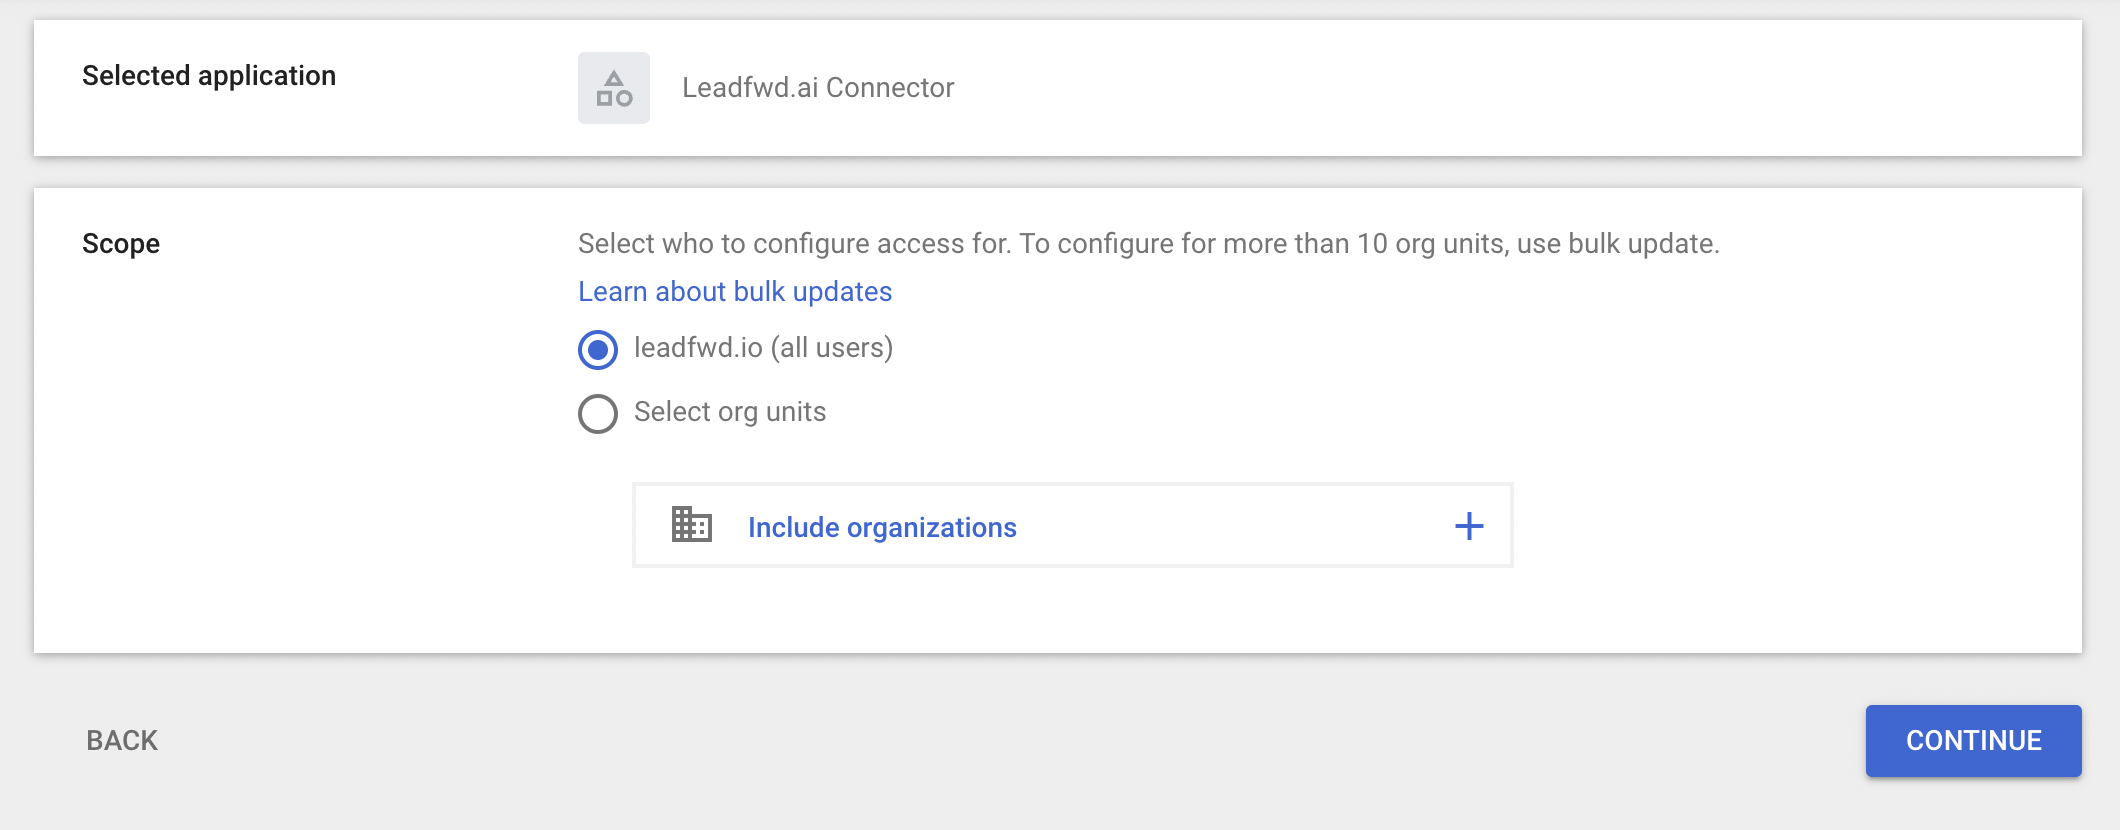Choose the Select org units radio button
This screenshot has height=830, width=2120.
tap(598, 413)
